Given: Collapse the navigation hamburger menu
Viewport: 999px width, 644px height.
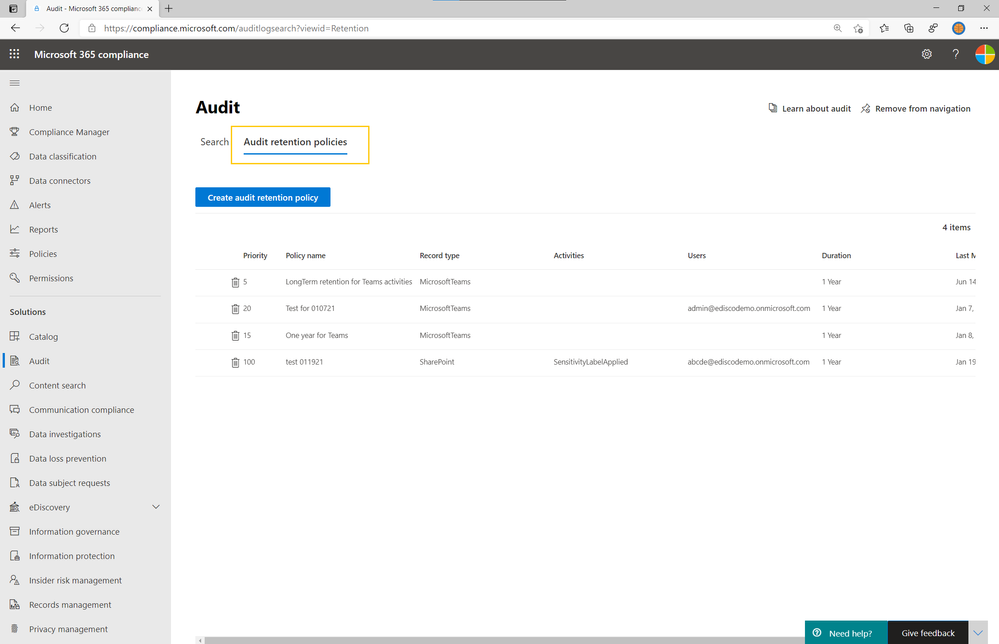Looking at the screenshot, I should point(15,83).
